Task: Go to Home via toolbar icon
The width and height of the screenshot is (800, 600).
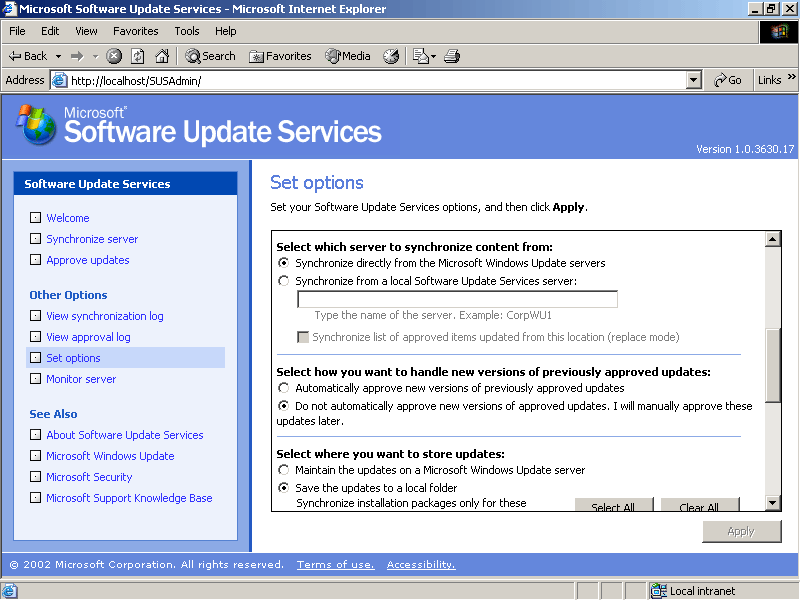Action: [x=161, y=56]
